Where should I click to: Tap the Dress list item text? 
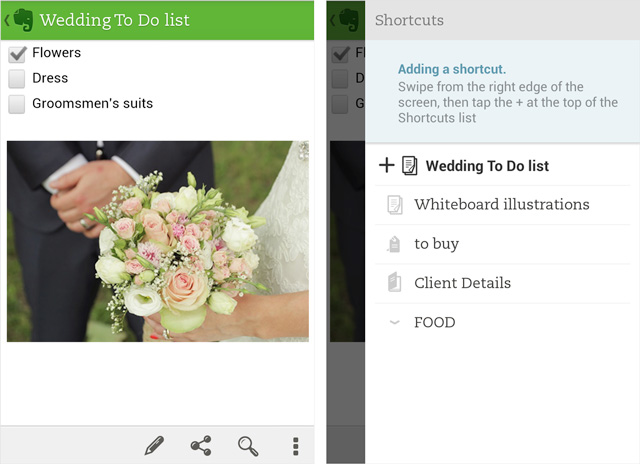[x=50, y=78]
